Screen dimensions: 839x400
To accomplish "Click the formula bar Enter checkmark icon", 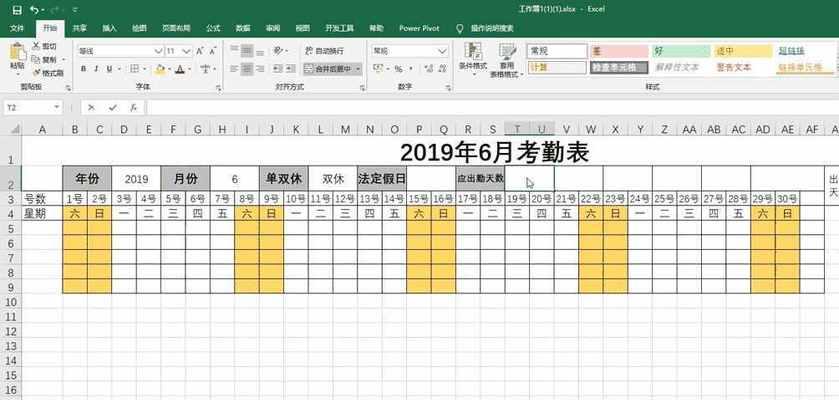I will [112, 107].
